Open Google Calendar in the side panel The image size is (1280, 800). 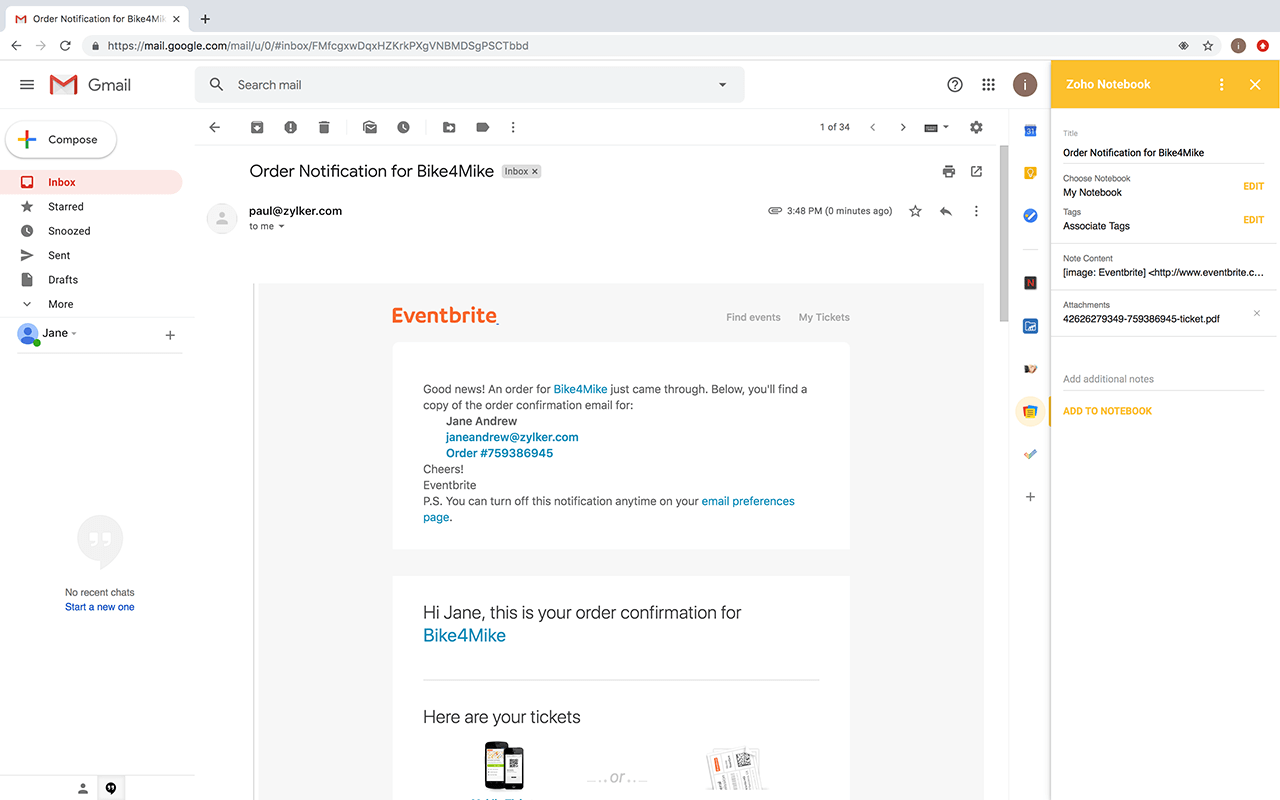tap(1030, 130)
